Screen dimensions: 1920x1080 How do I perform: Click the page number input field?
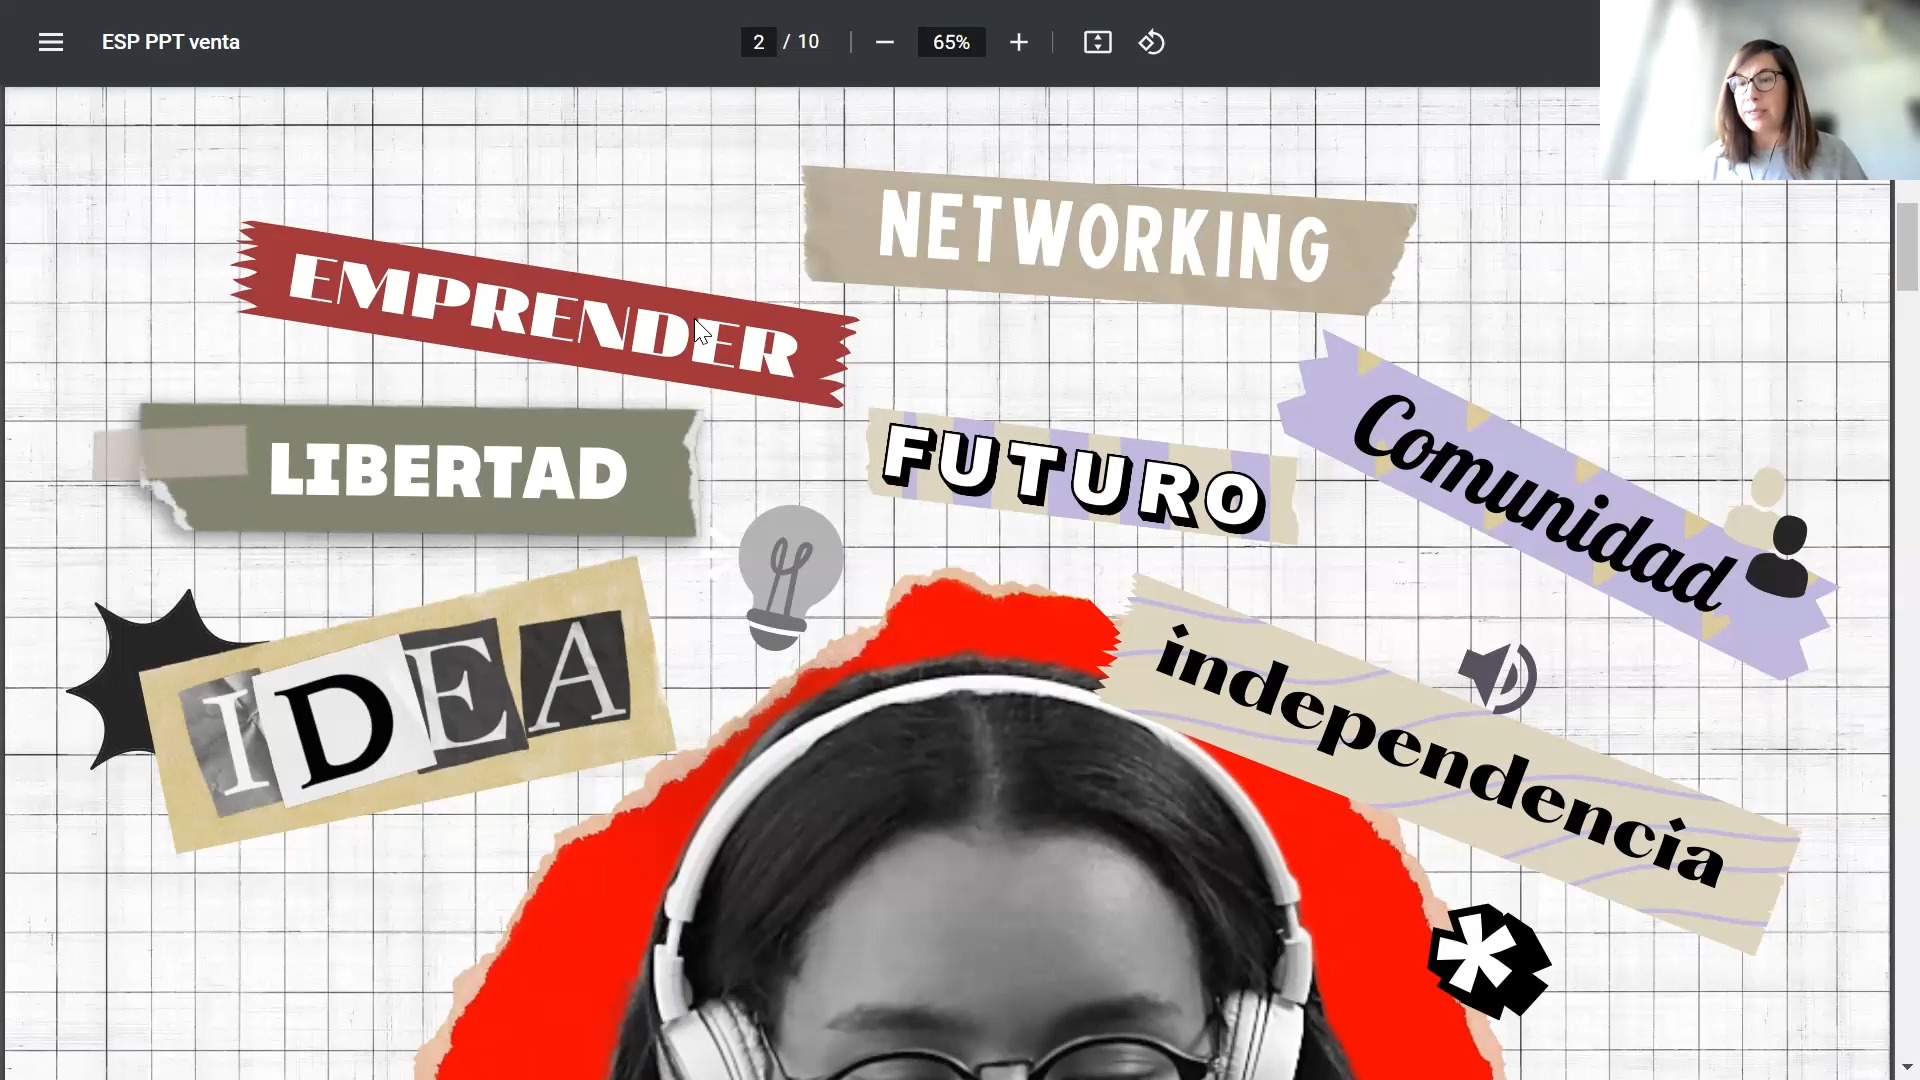(758, 42)
